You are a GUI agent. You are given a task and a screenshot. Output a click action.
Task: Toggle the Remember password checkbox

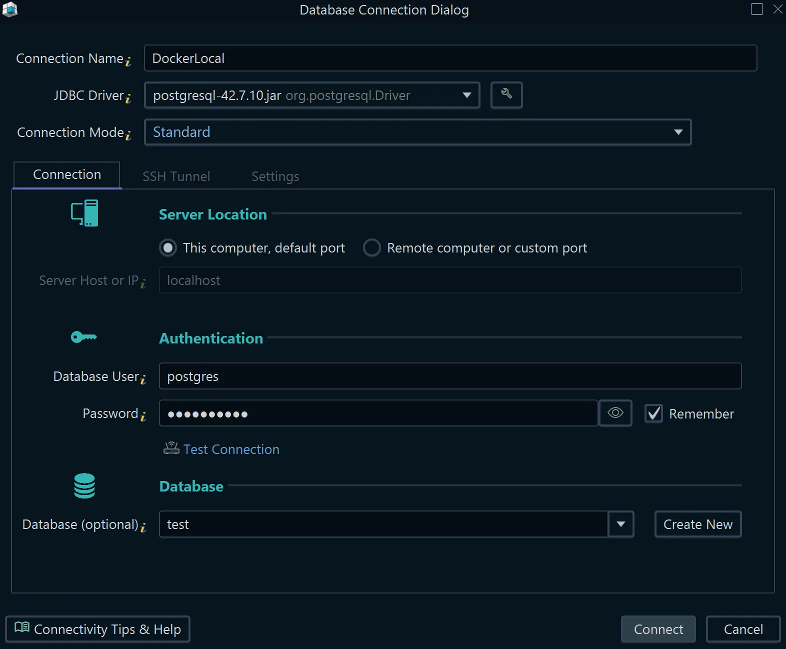coord(653,413)
